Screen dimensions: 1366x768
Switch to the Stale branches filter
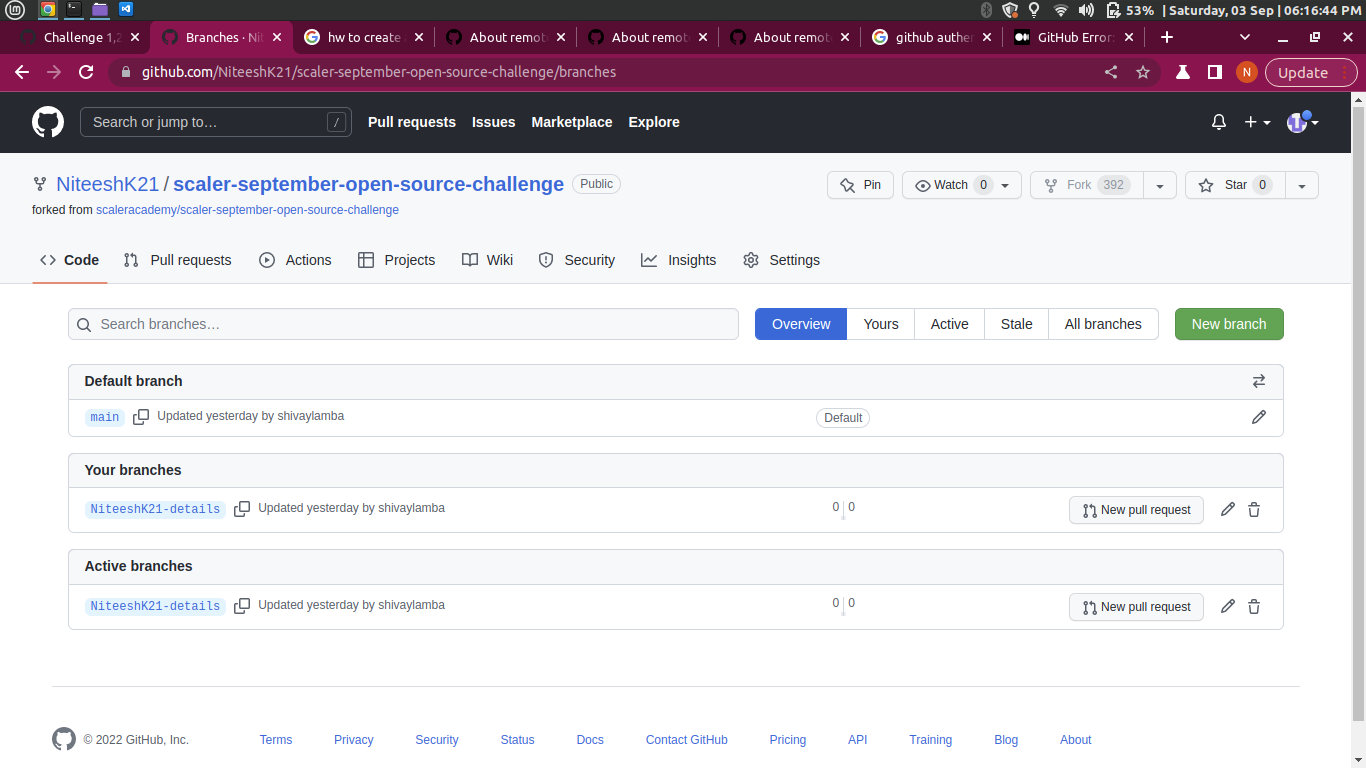point(1016,324)
